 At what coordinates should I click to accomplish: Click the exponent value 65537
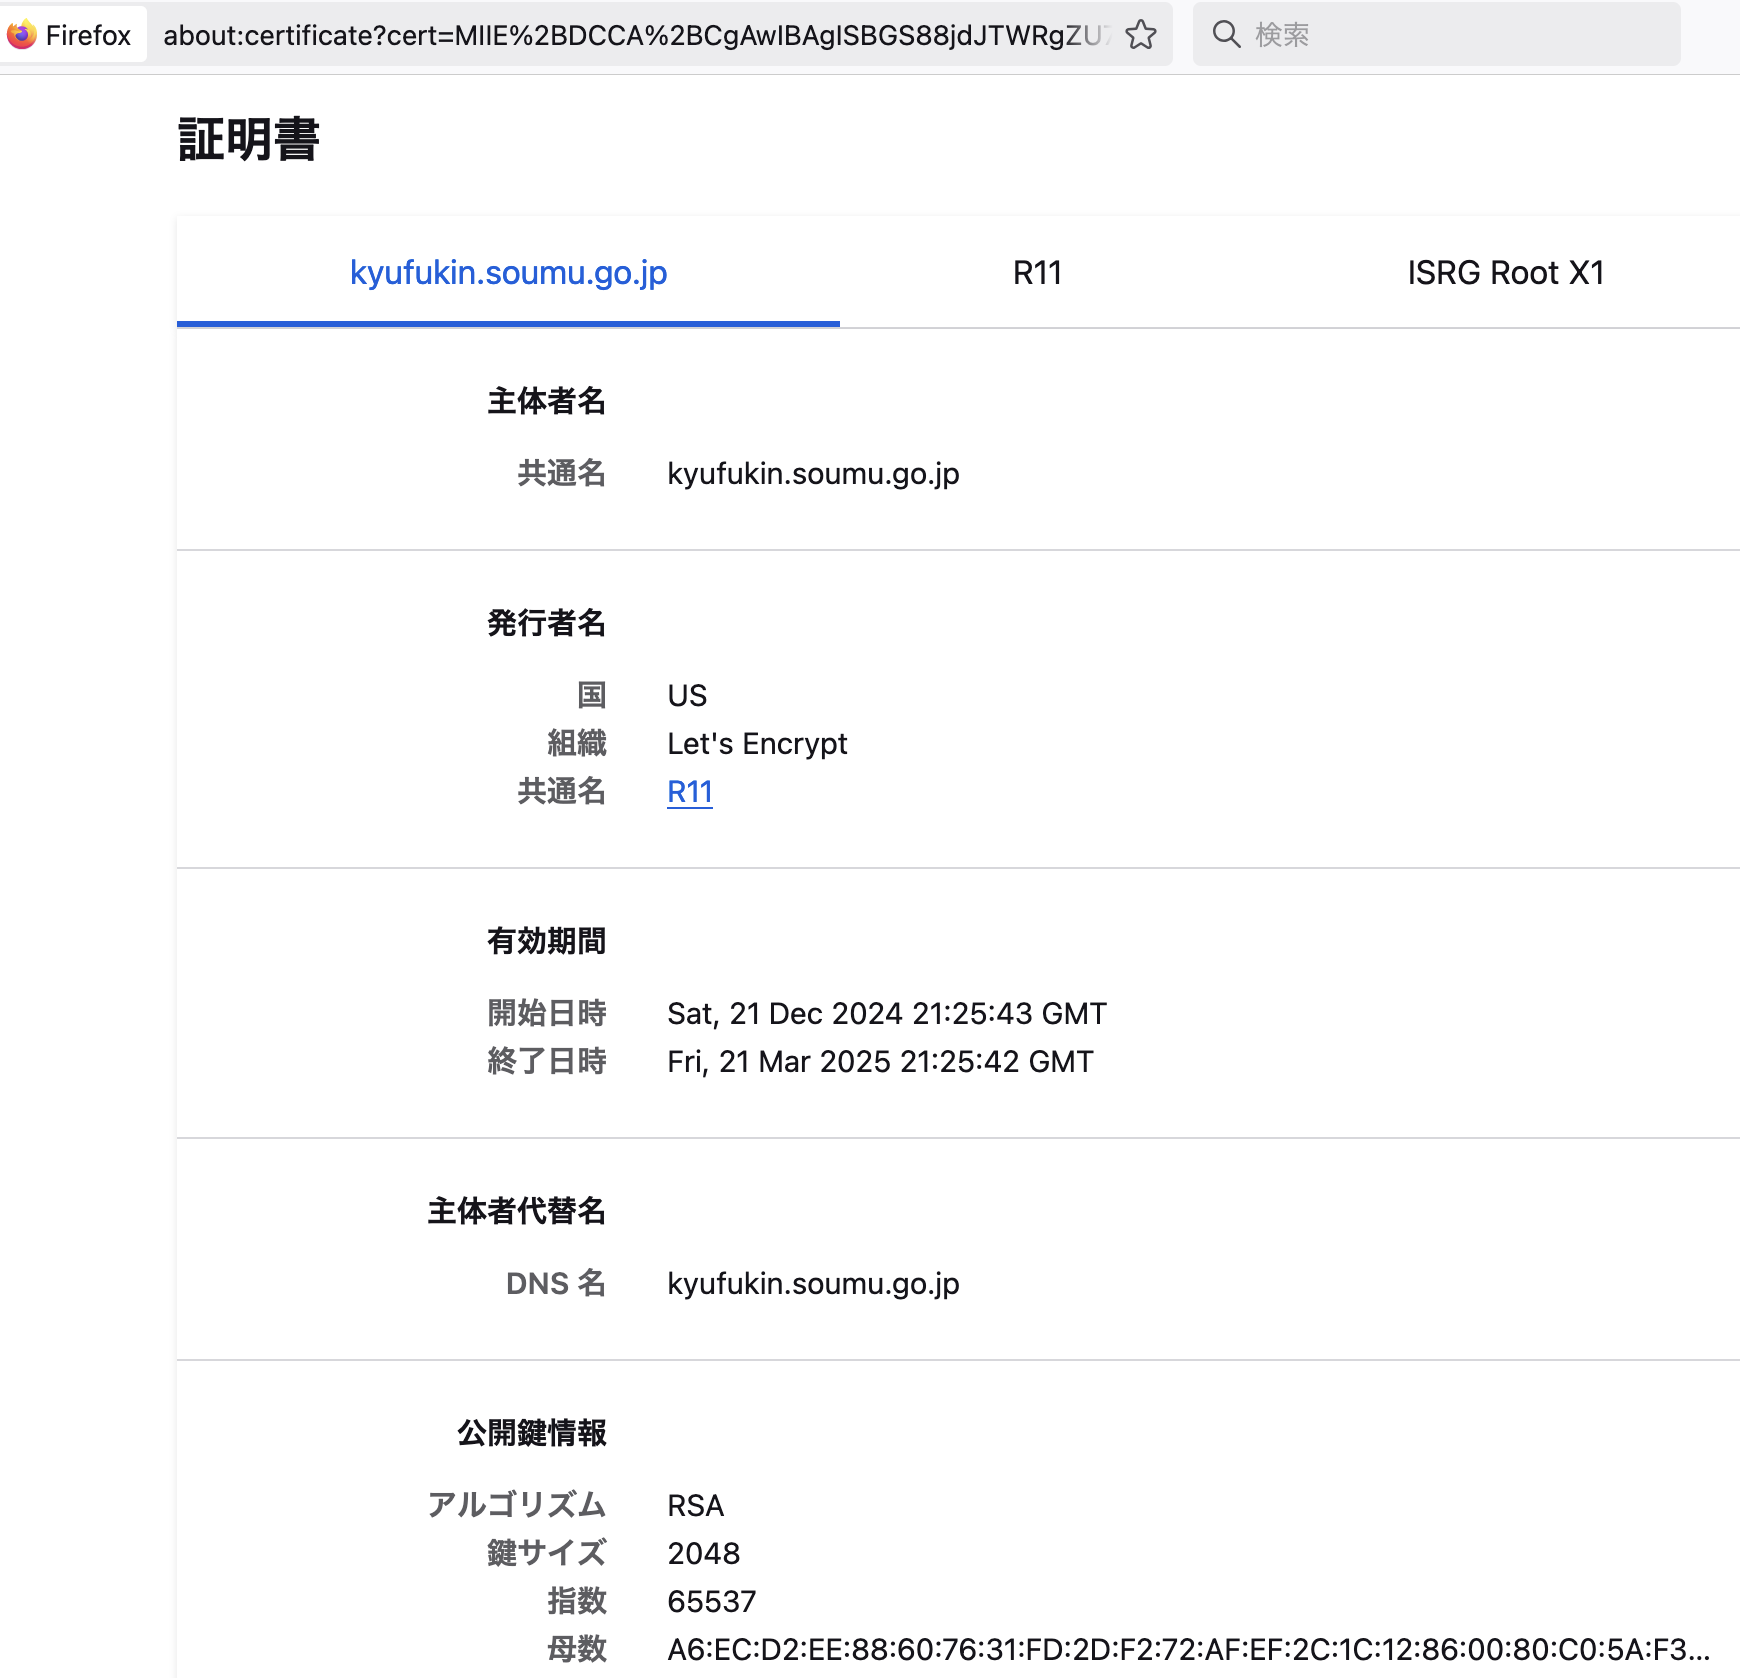tap(711, 1602)
